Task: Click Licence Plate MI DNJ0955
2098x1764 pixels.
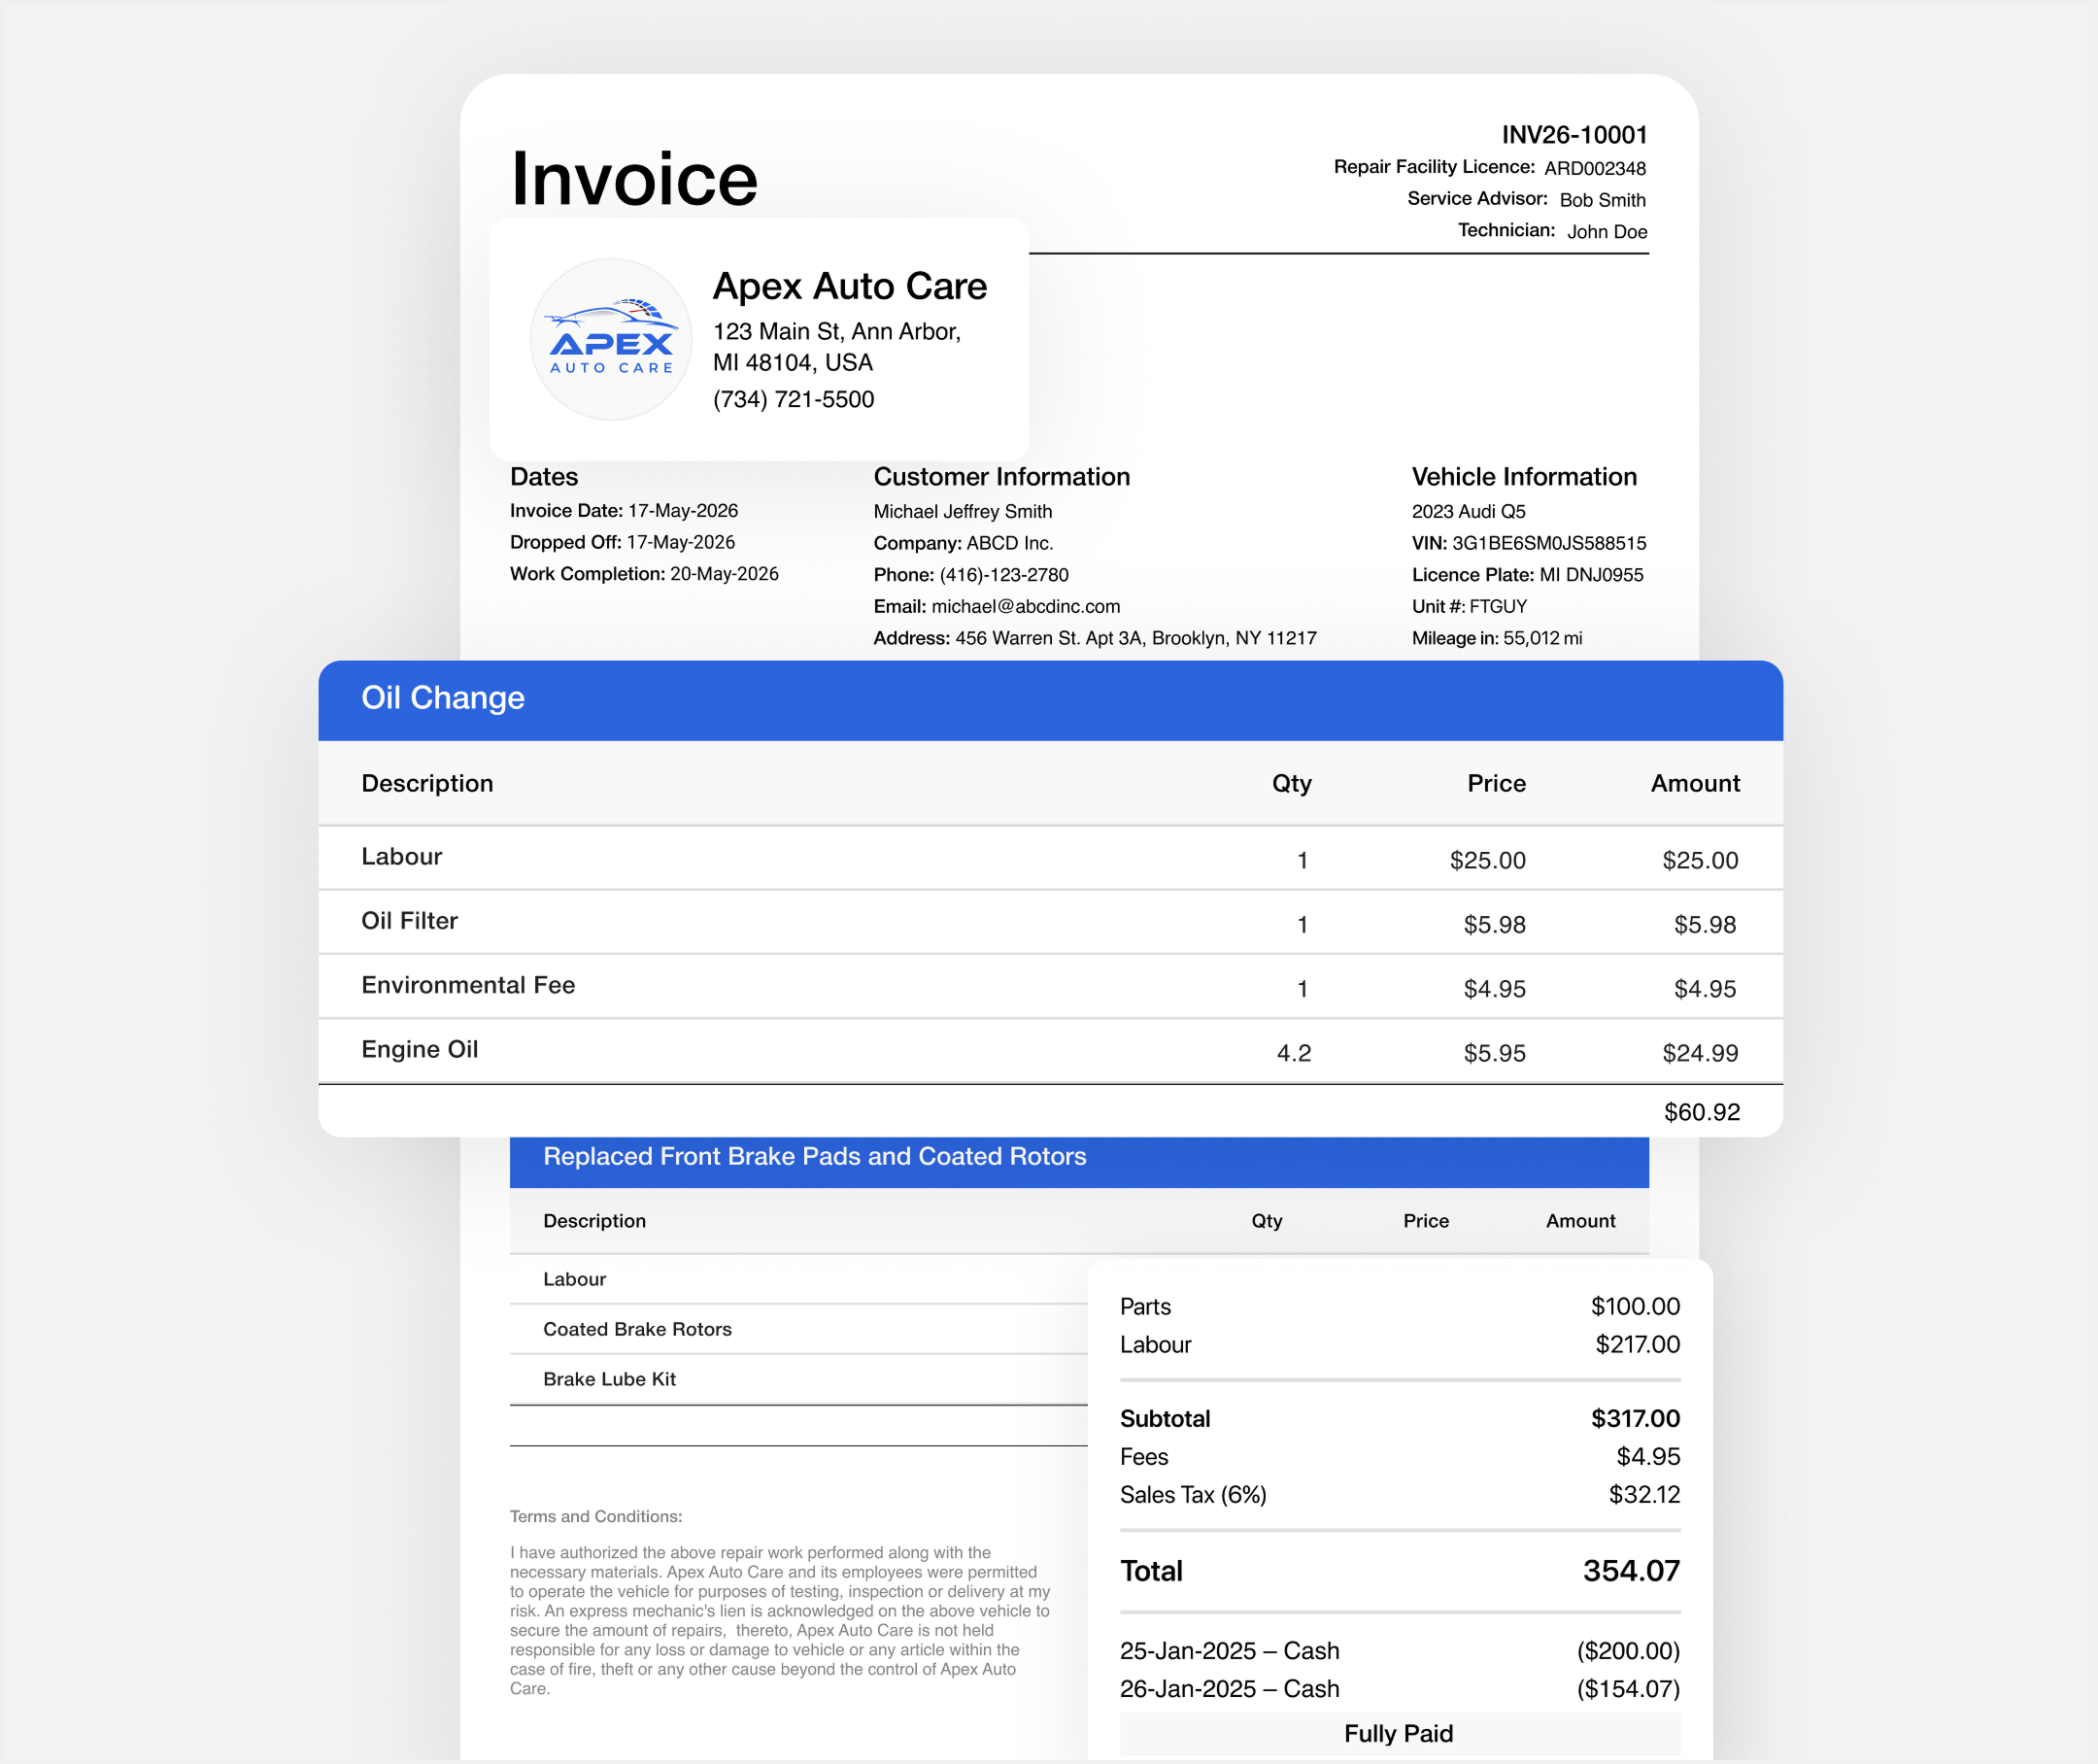Action: click(x=1527, y=575)
